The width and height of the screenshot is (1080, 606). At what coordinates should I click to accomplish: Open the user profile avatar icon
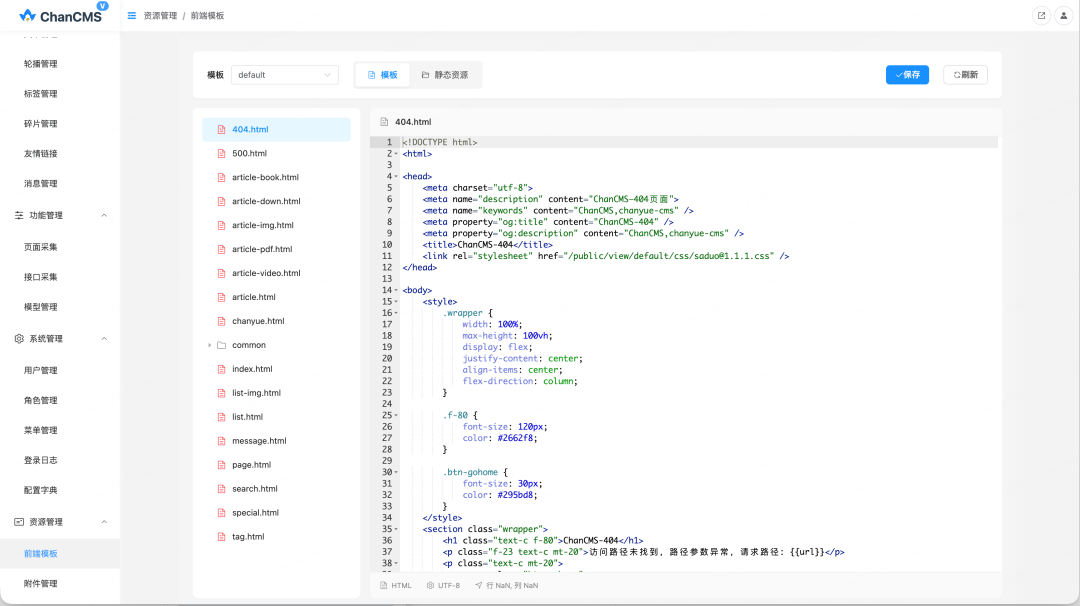(x=1062, y=16)
